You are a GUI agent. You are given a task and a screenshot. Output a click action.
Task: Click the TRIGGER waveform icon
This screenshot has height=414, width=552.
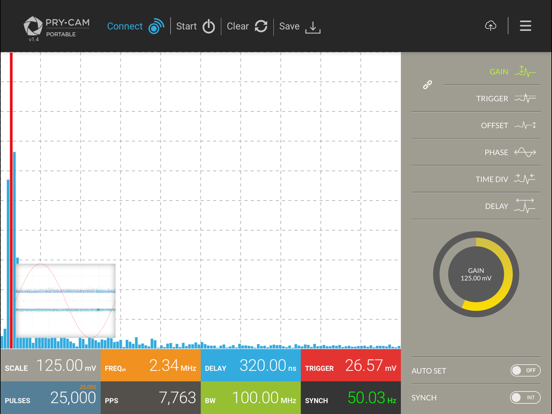point(525,98)
